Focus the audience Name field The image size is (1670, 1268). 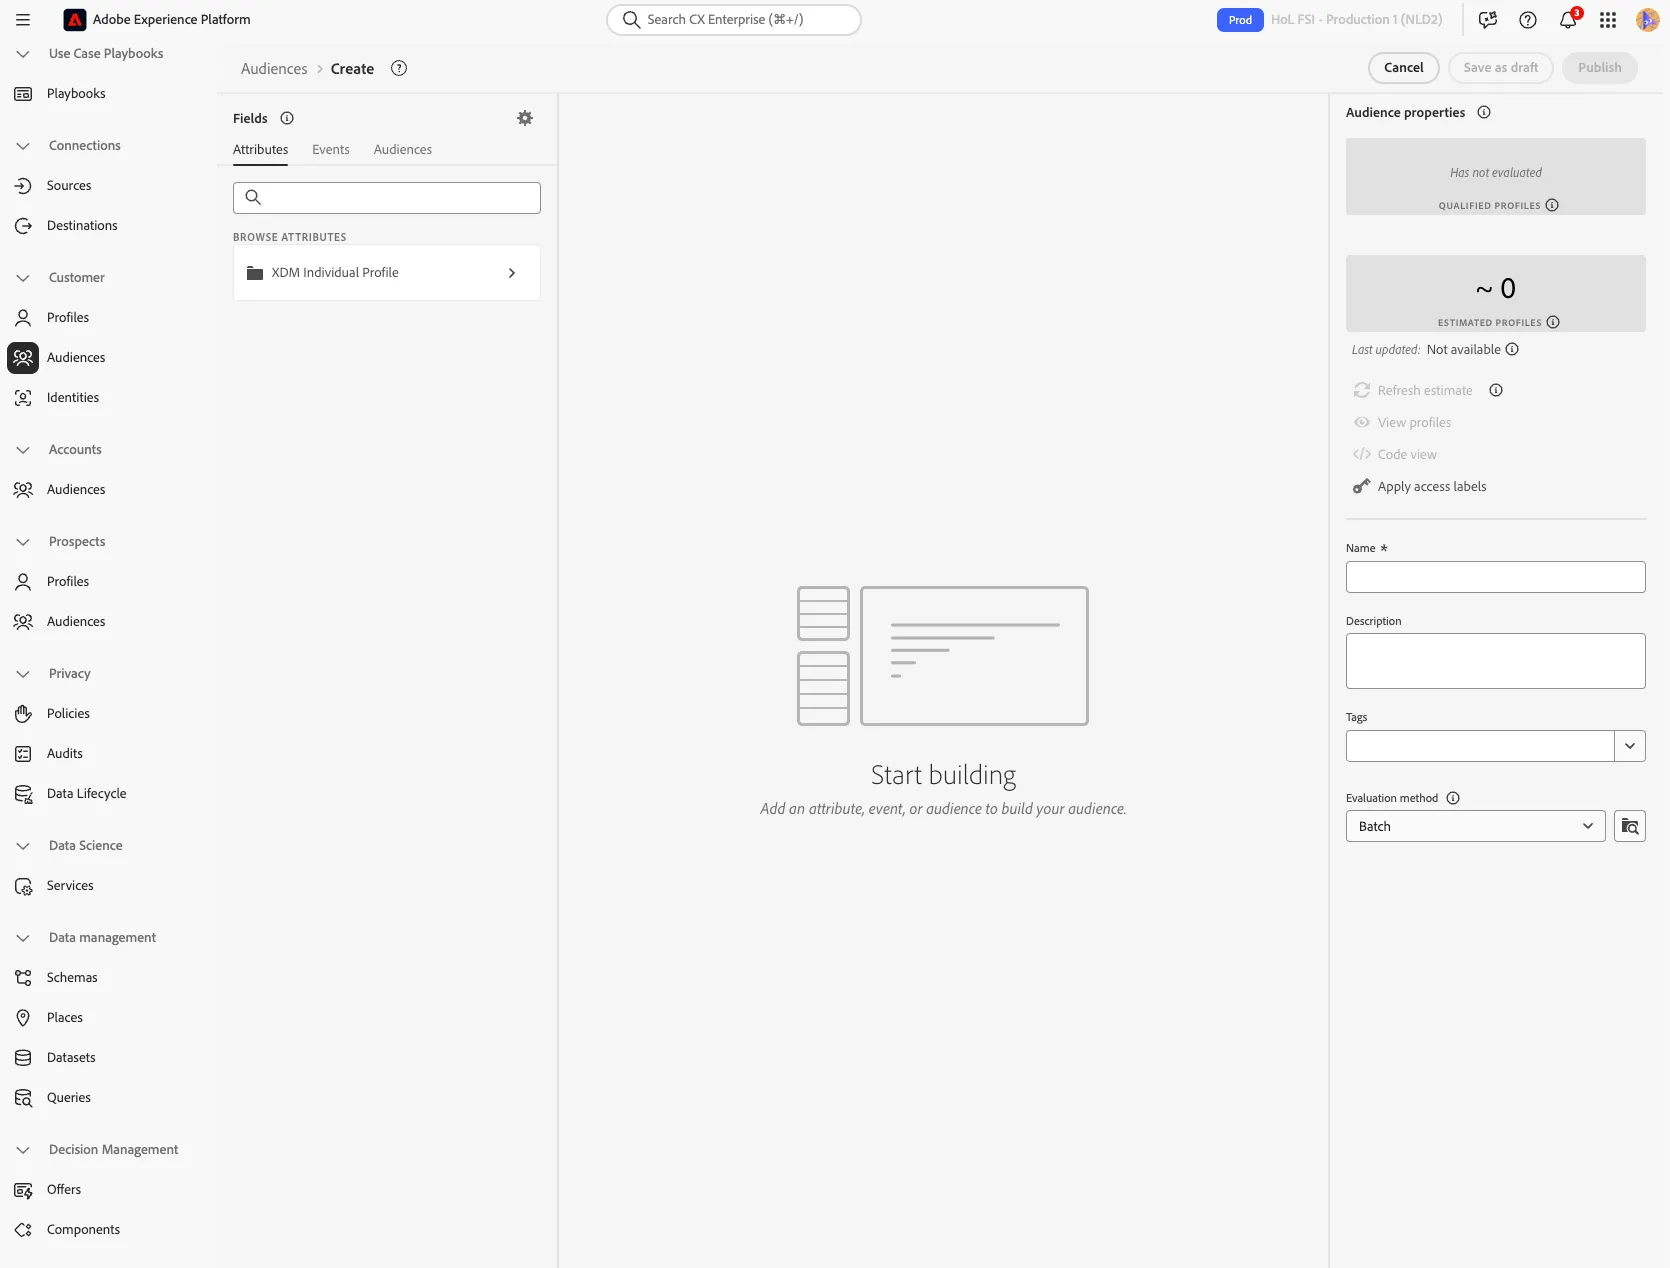point(1496,577)
